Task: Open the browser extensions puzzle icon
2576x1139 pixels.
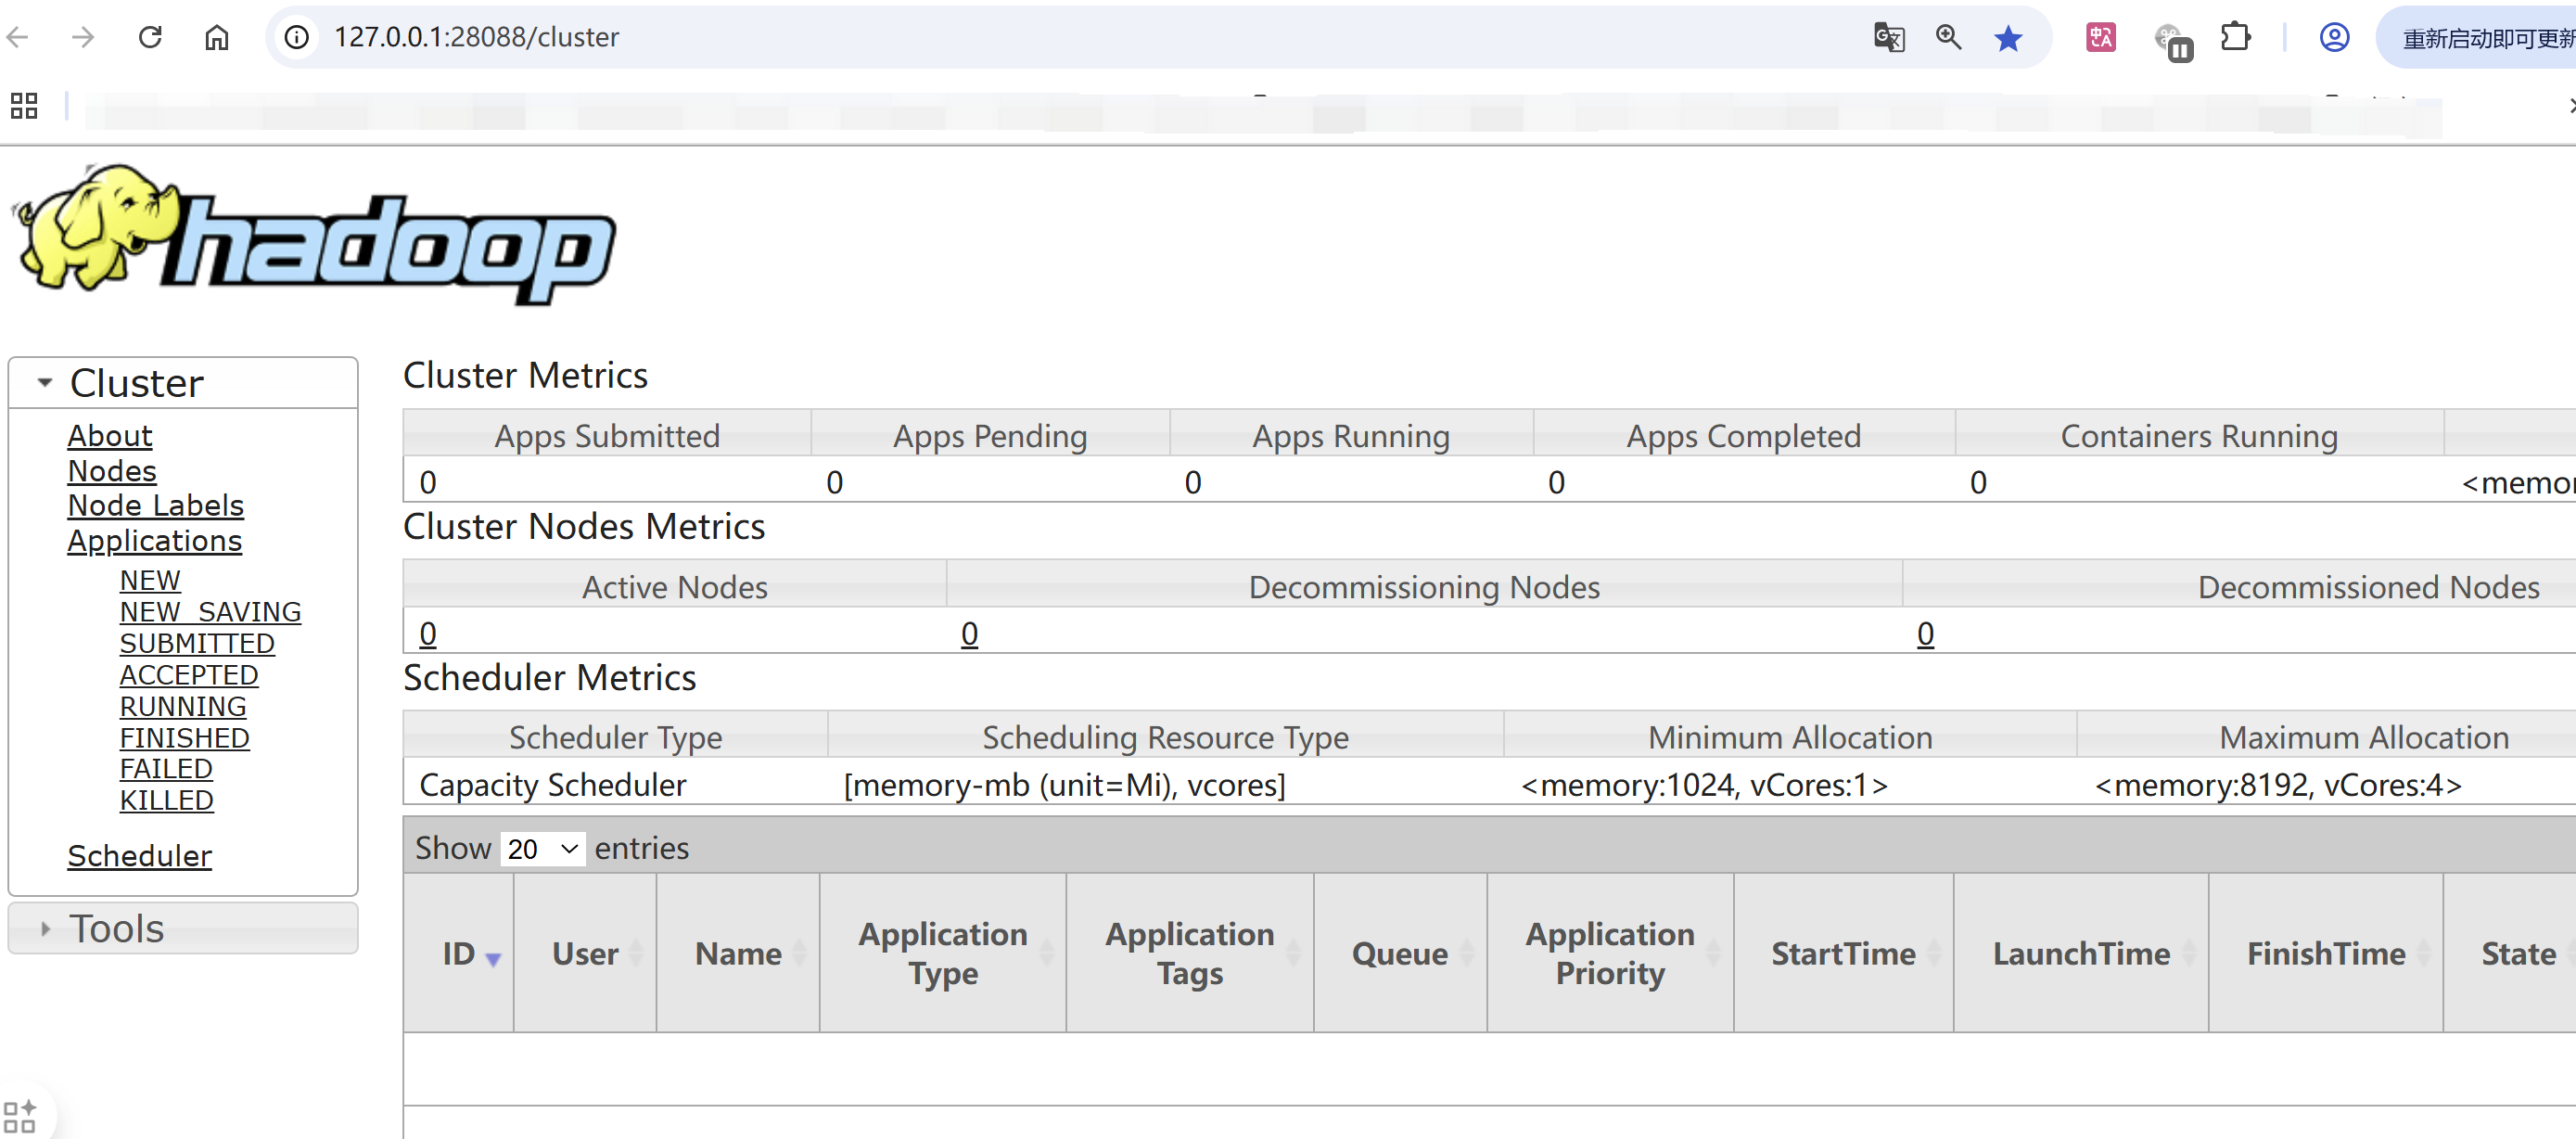Action: pos(2234,38)
